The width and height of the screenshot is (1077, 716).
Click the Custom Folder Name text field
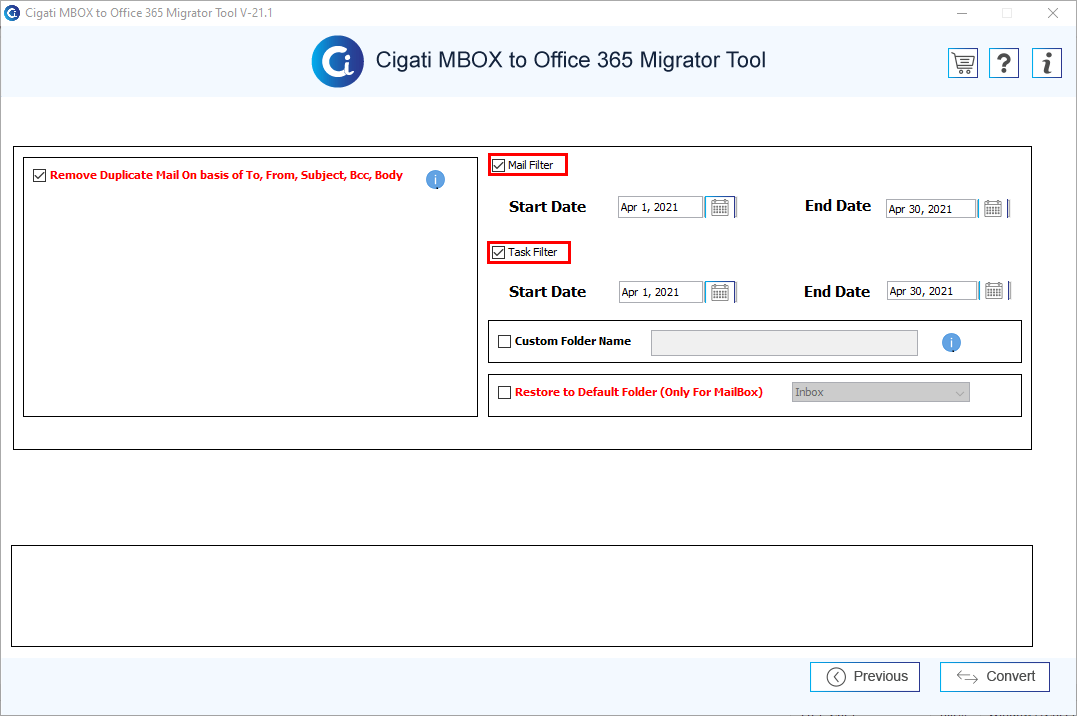[x=784, y=343]
